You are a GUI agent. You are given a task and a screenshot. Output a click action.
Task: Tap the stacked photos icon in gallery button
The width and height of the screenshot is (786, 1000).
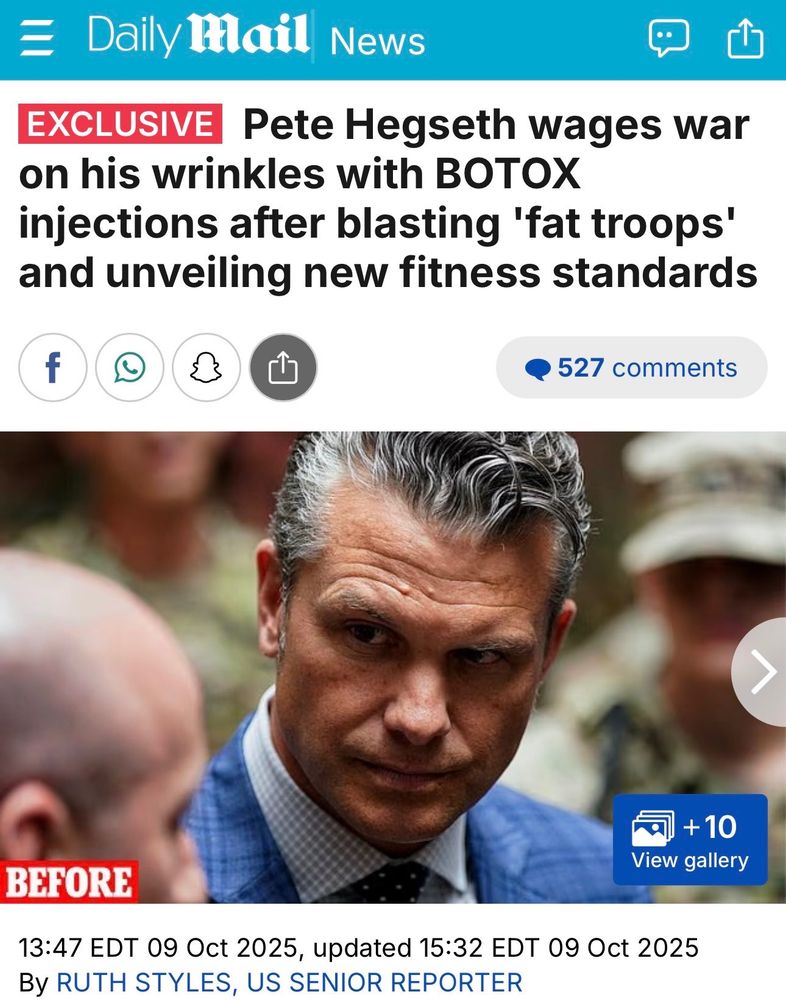(x=653, y=828)
